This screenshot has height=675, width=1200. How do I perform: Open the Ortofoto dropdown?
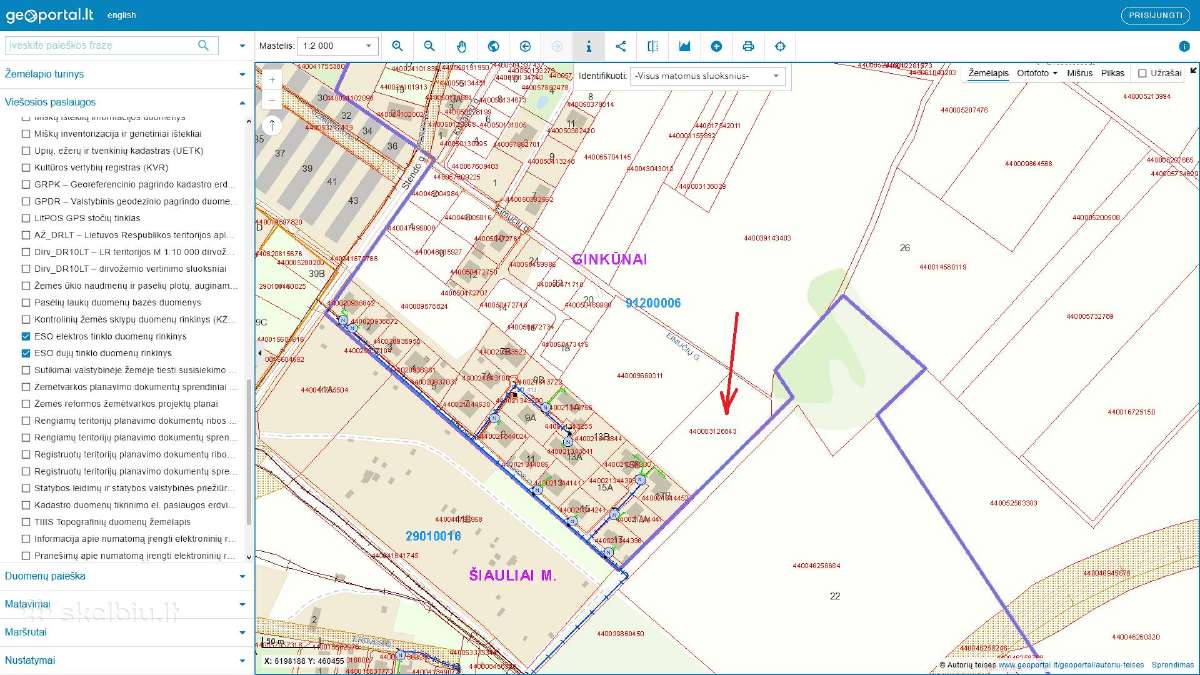[x=1037, y=73]
